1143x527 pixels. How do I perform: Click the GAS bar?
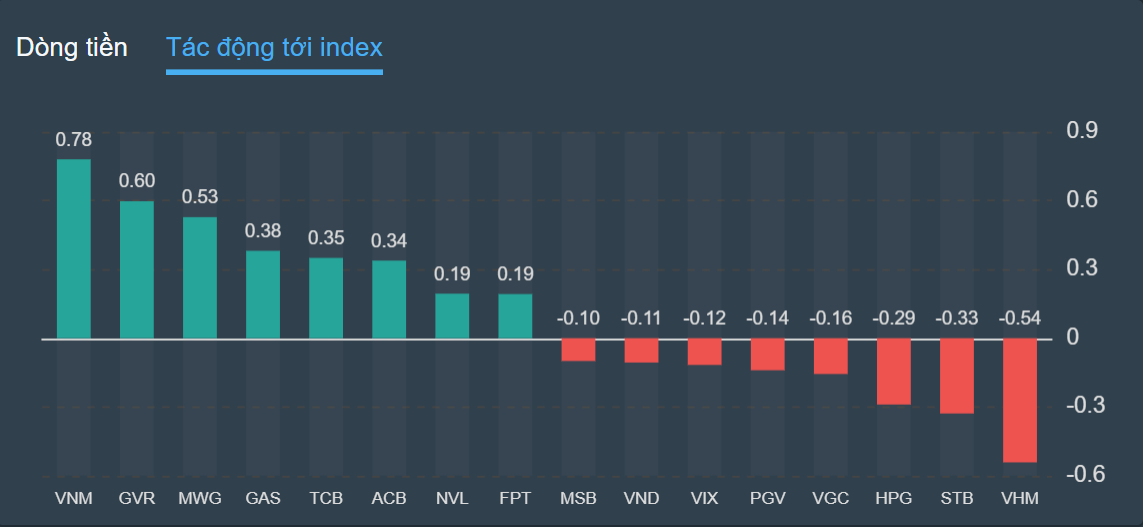pyautogui.click(x=263, y=295)
